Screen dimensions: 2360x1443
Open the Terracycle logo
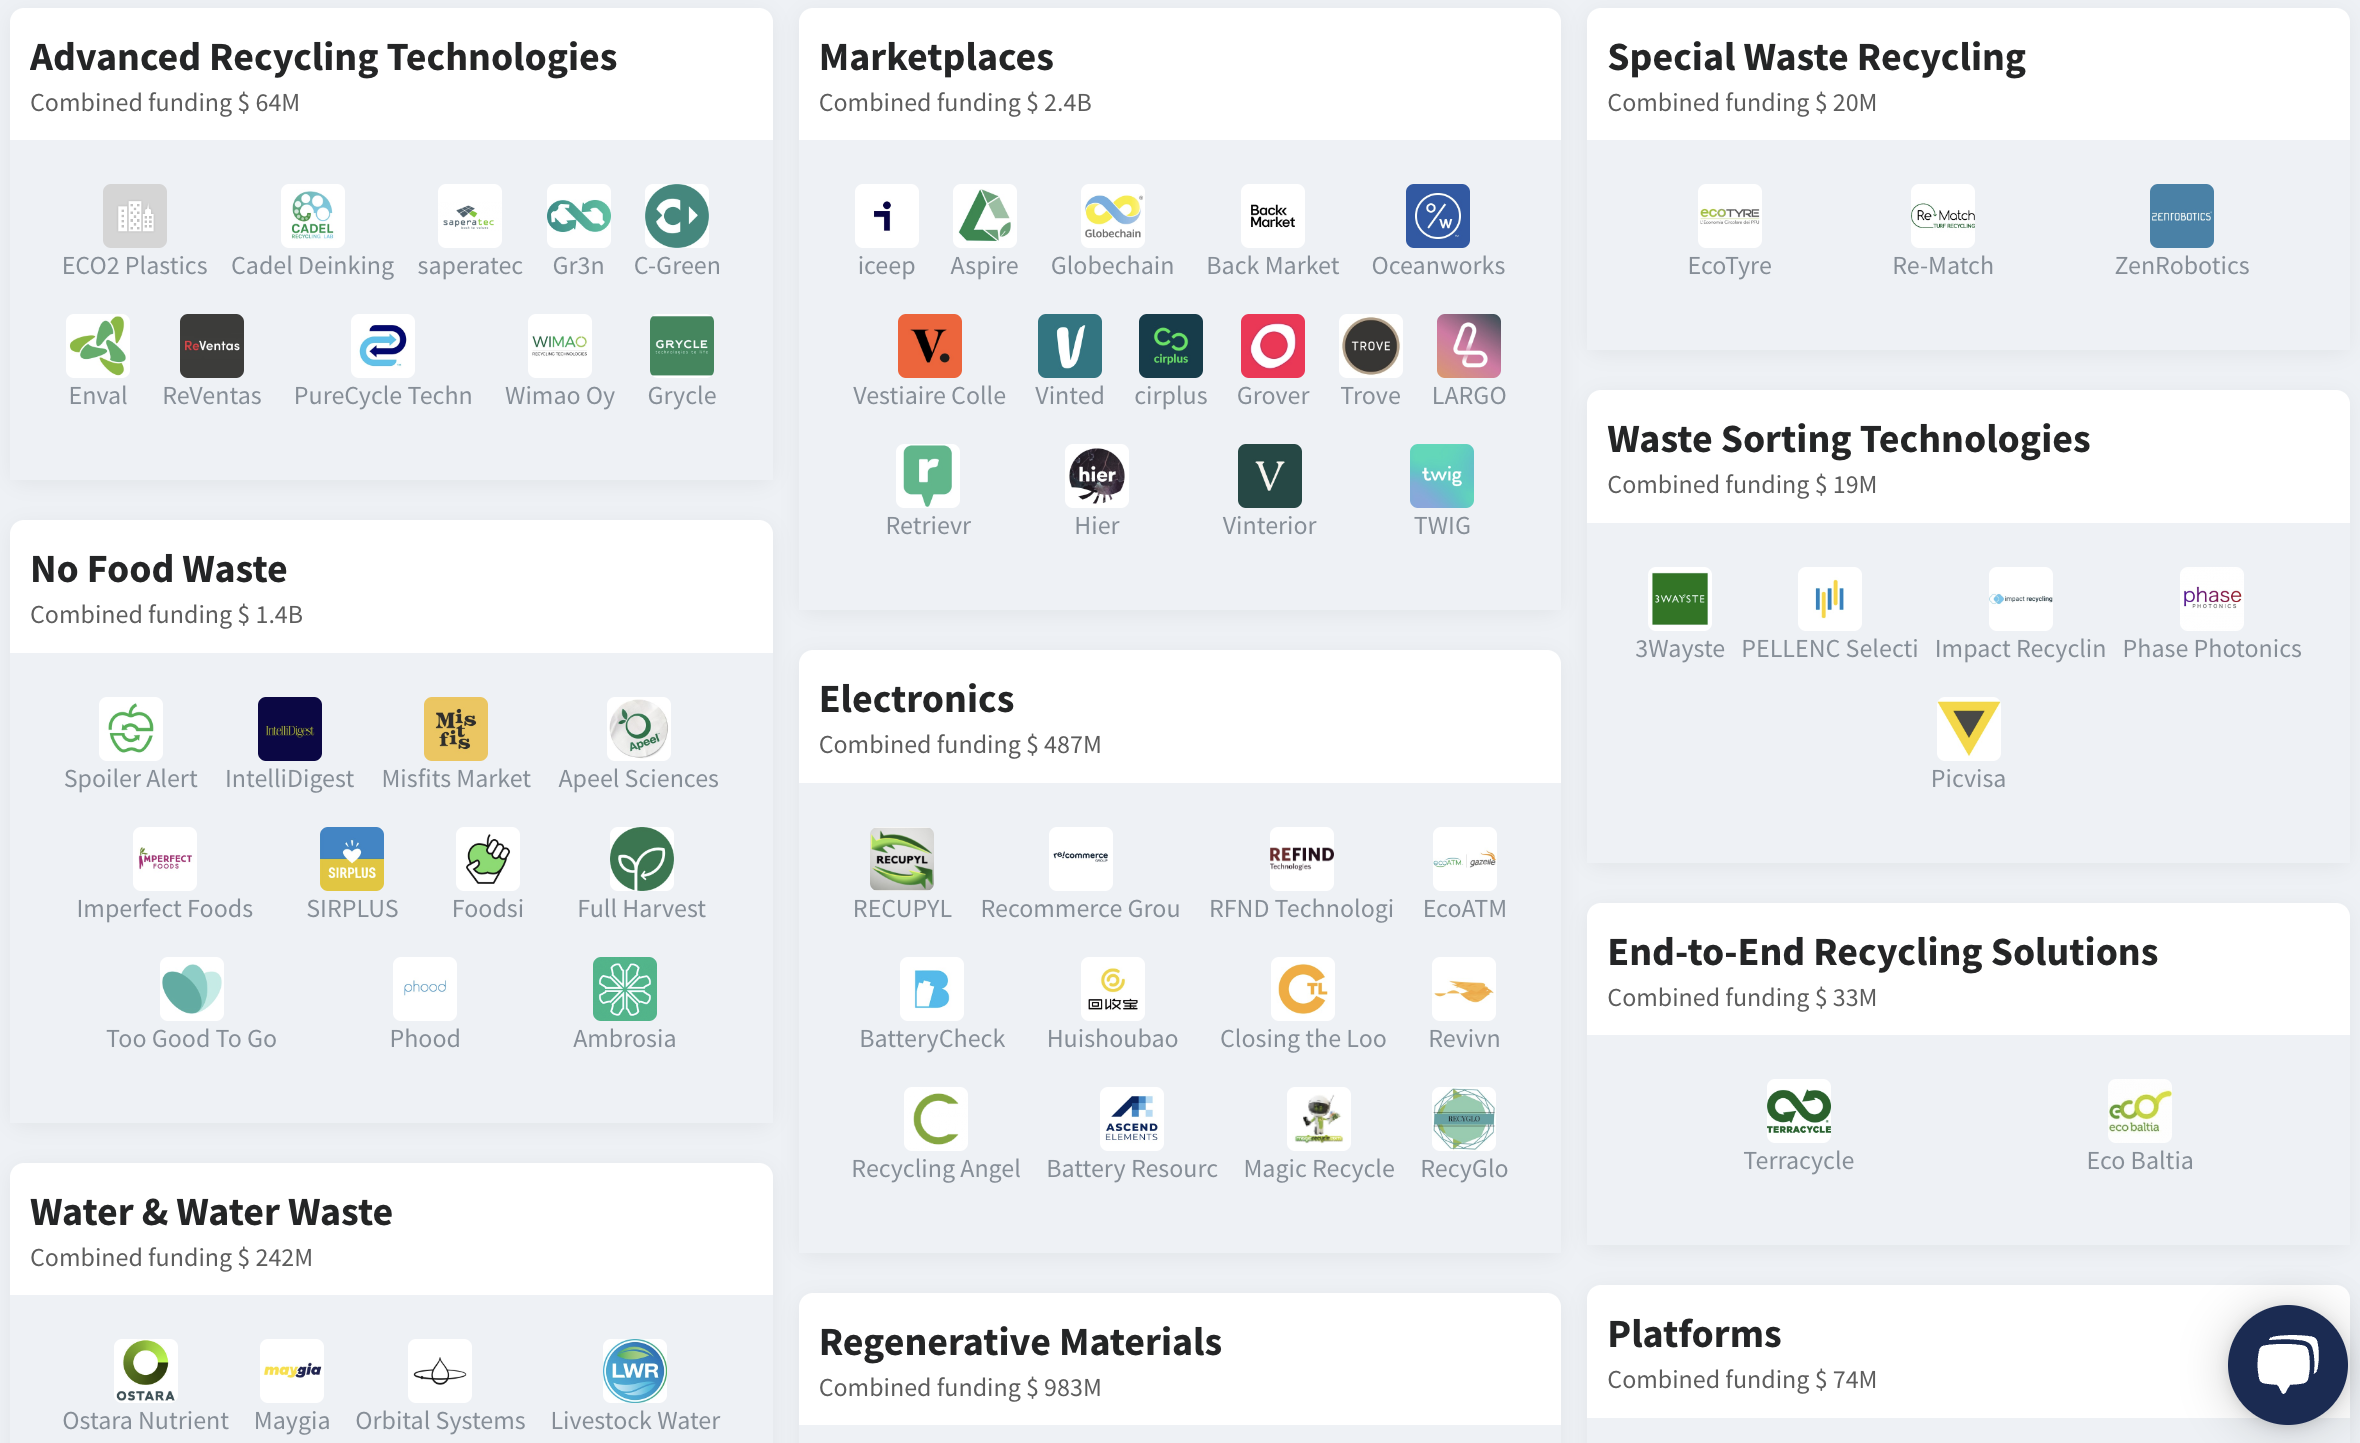click(1799, 1111)
